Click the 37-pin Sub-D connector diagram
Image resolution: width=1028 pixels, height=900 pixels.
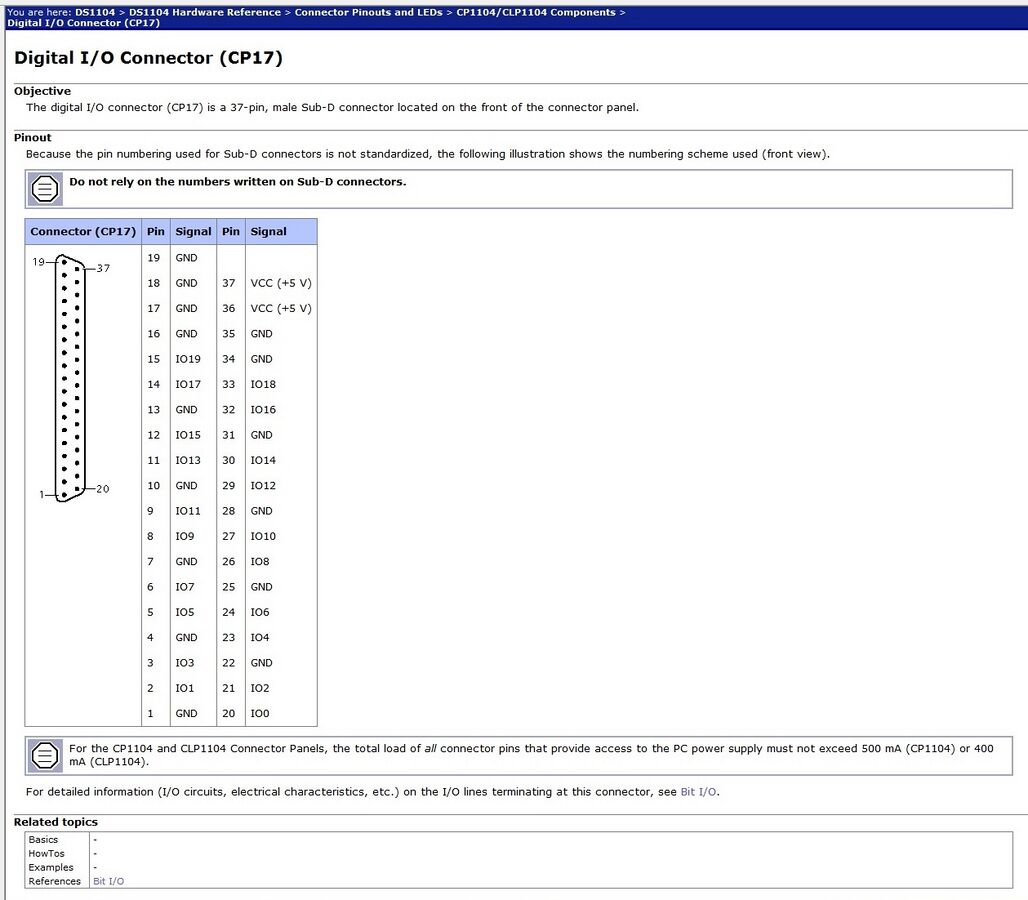(x=70, y=378)
